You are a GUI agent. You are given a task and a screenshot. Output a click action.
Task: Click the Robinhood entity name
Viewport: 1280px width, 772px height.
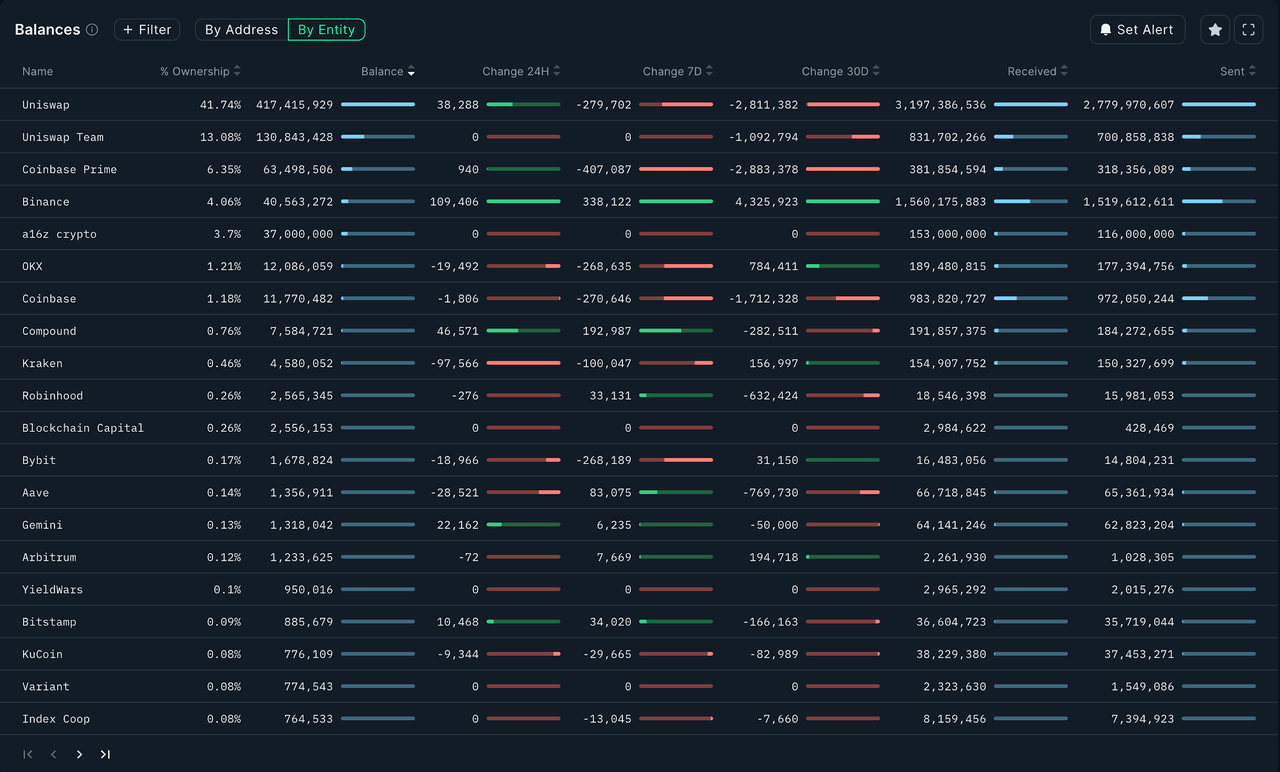coord(53,396)
